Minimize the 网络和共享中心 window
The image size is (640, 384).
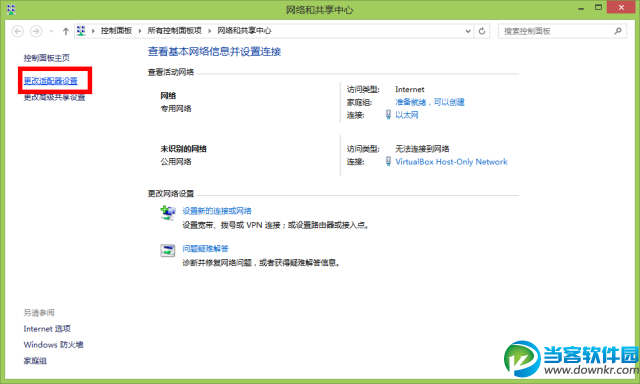[x=581, y=8]
